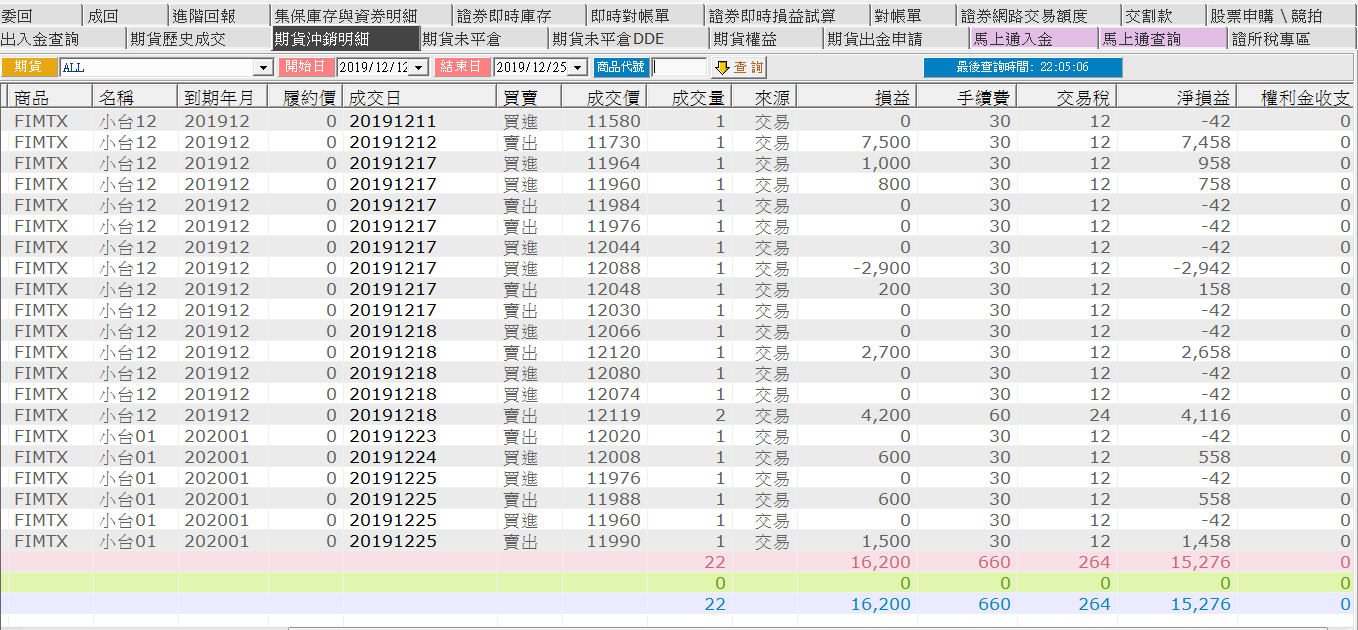Open the 交割款 tab
This screenshot has width=1358, height=630.
(1162, 16)
